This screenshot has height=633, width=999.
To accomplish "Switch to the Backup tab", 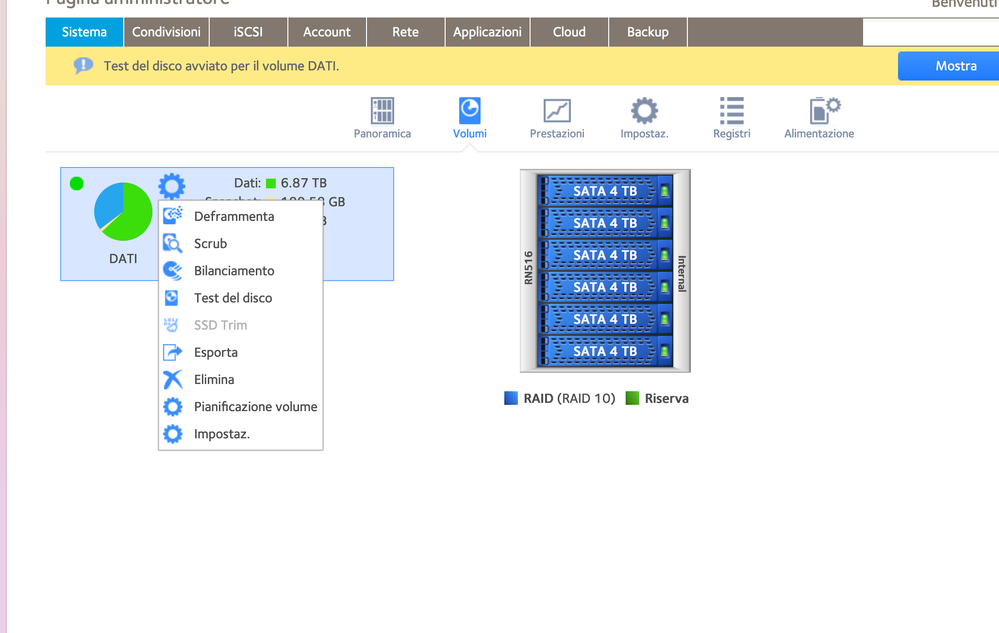I will pos(647,32).
